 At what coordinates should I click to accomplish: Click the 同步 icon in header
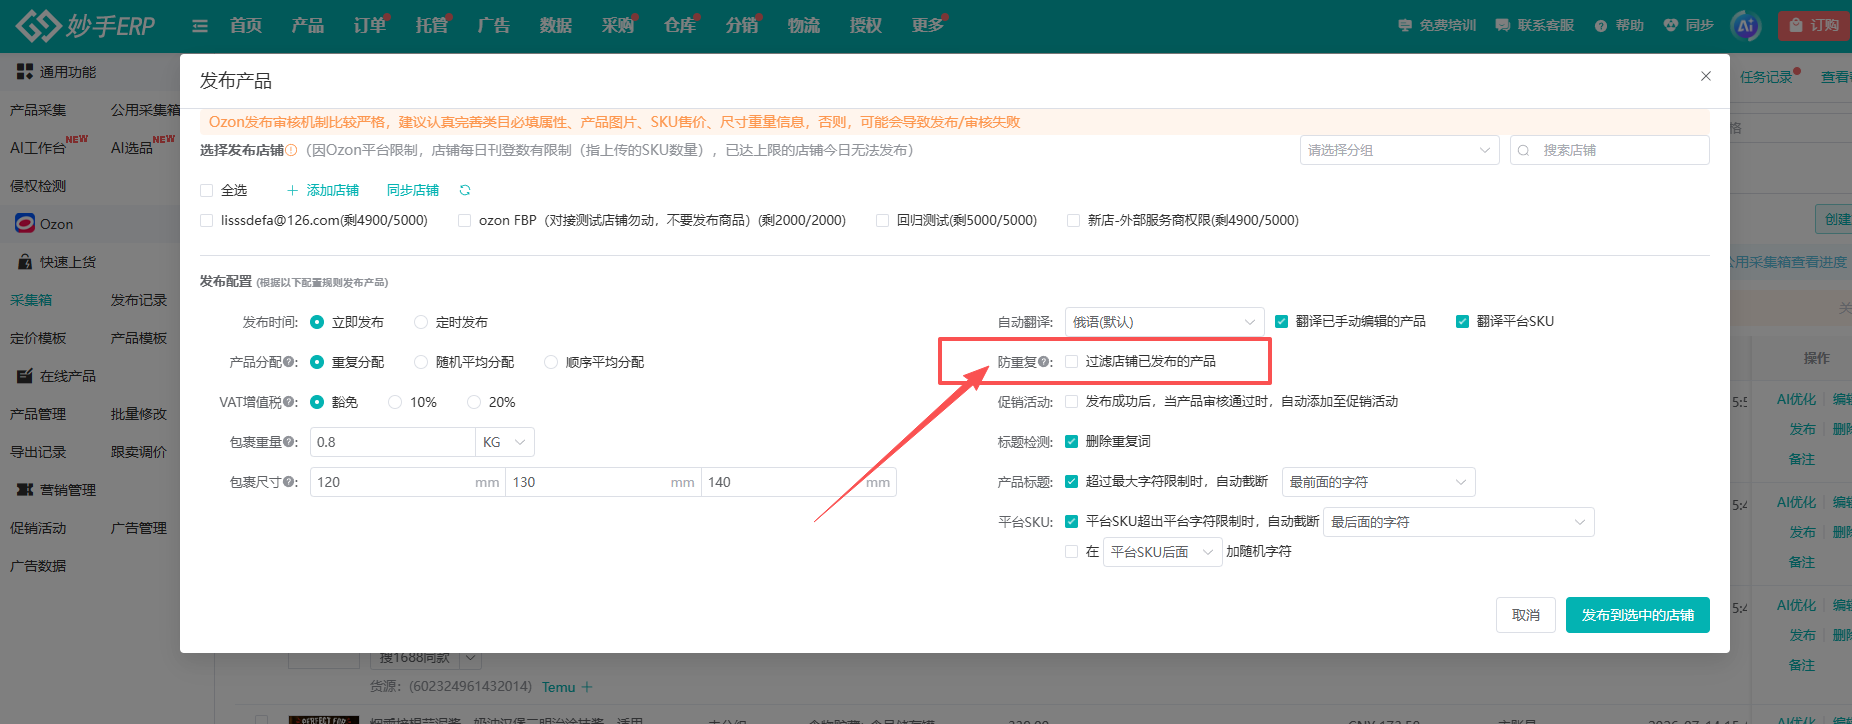1671,26
